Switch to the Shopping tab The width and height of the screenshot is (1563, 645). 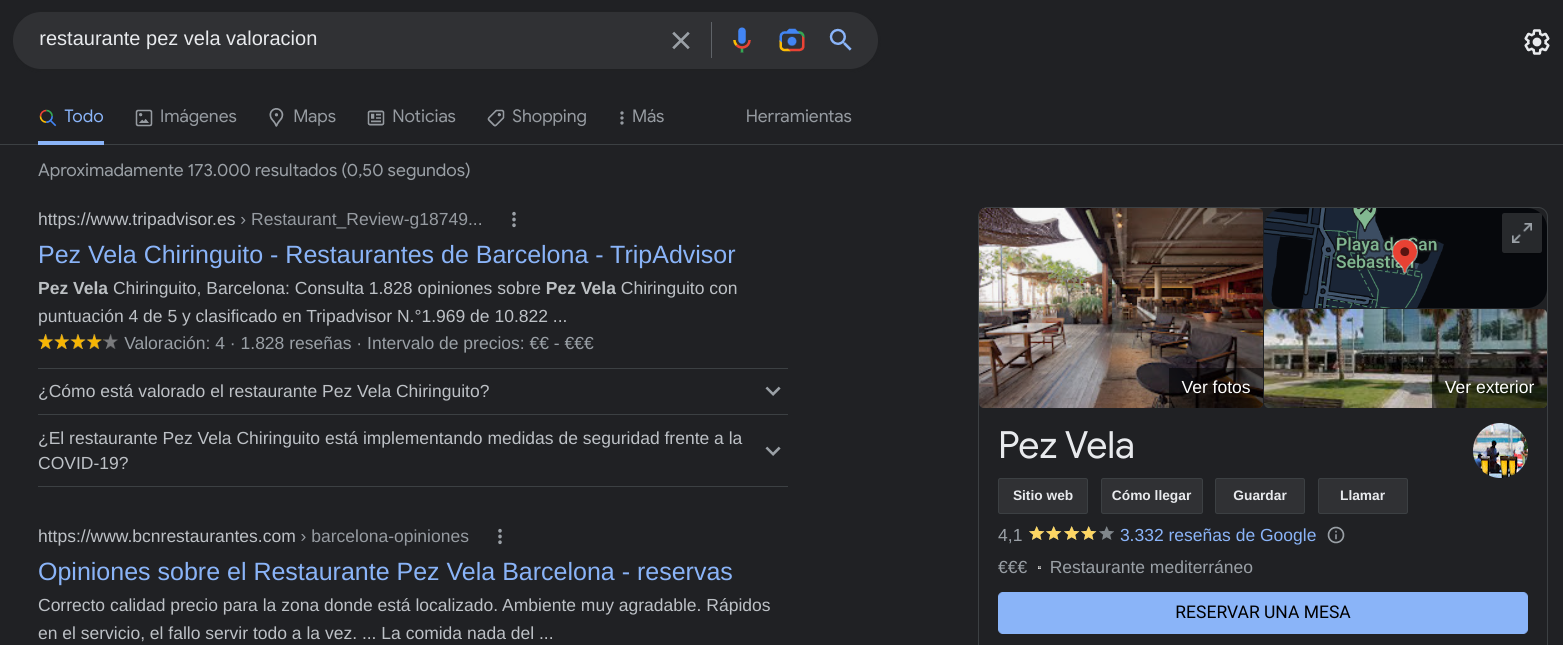[537, 117]
